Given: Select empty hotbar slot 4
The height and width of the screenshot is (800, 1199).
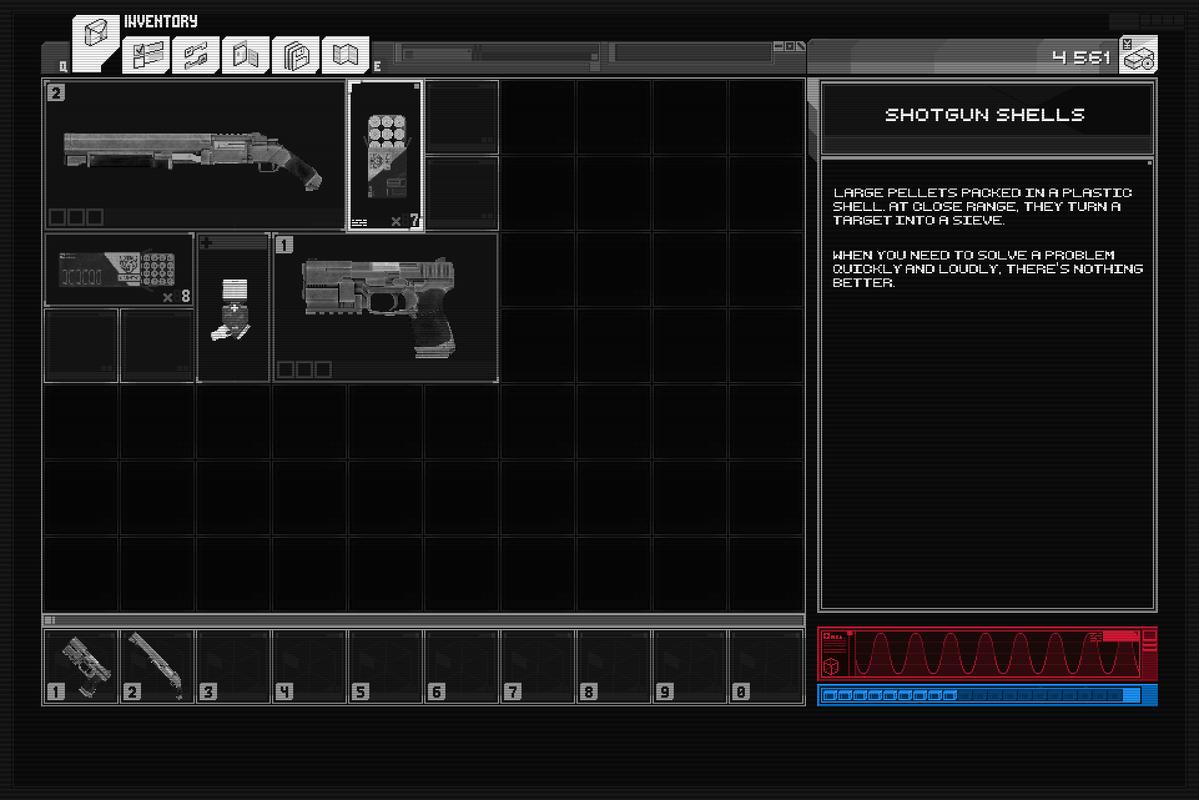Looking at the screenshot, I should [x=309, y=666].
